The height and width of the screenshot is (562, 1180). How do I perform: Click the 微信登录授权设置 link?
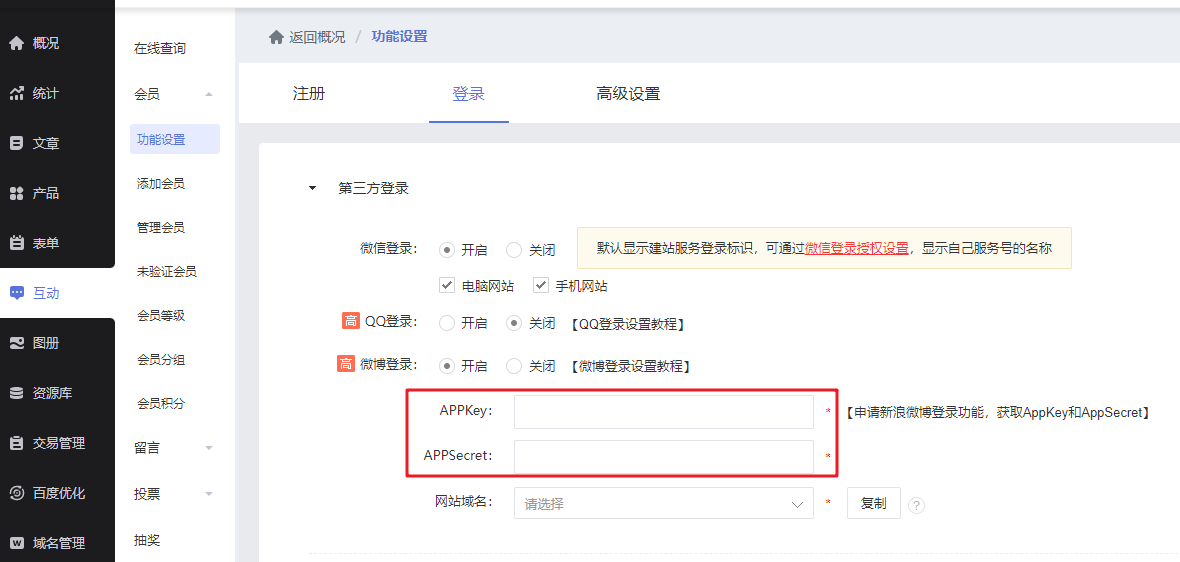856,248
